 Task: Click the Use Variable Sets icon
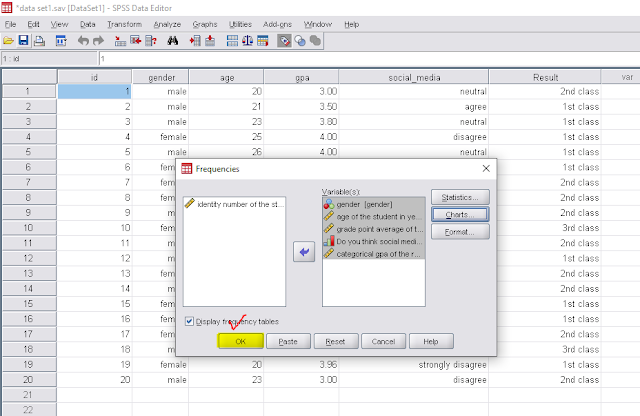point(300,41)
